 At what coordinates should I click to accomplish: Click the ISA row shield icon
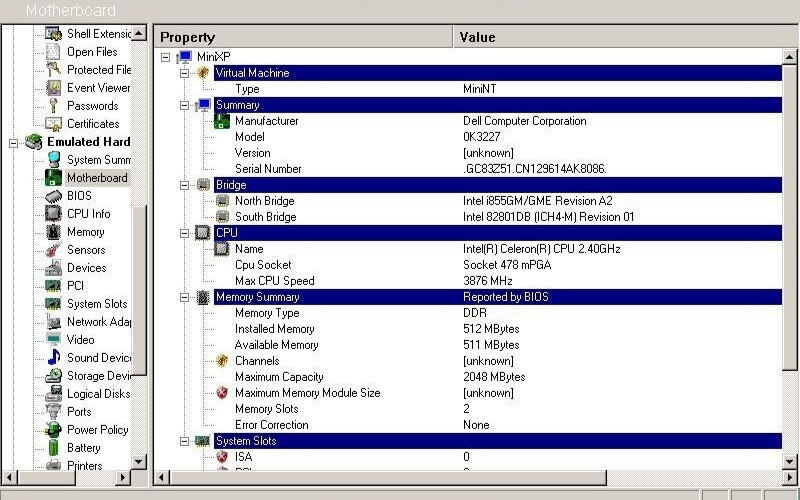(222, 457)
